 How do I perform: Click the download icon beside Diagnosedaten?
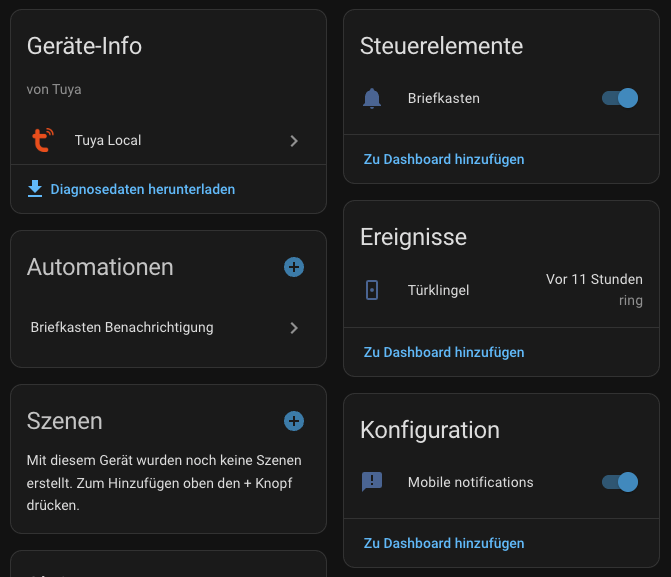click(35, 188)
